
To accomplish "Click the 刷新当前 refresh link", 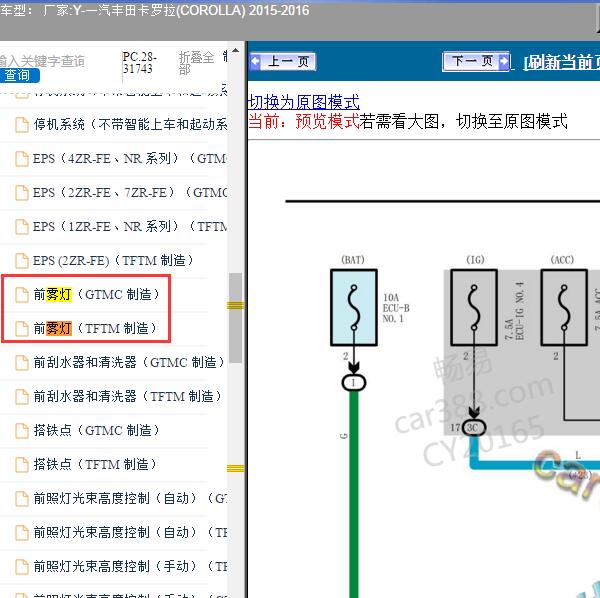I will coord(562,62).
